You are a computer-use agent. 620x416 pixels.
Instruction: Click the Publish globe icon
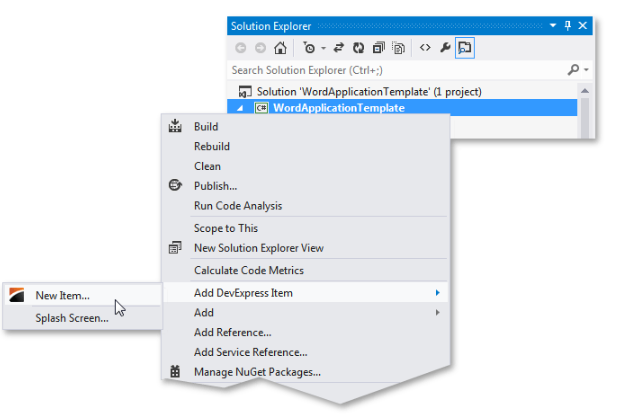(175, 185)
